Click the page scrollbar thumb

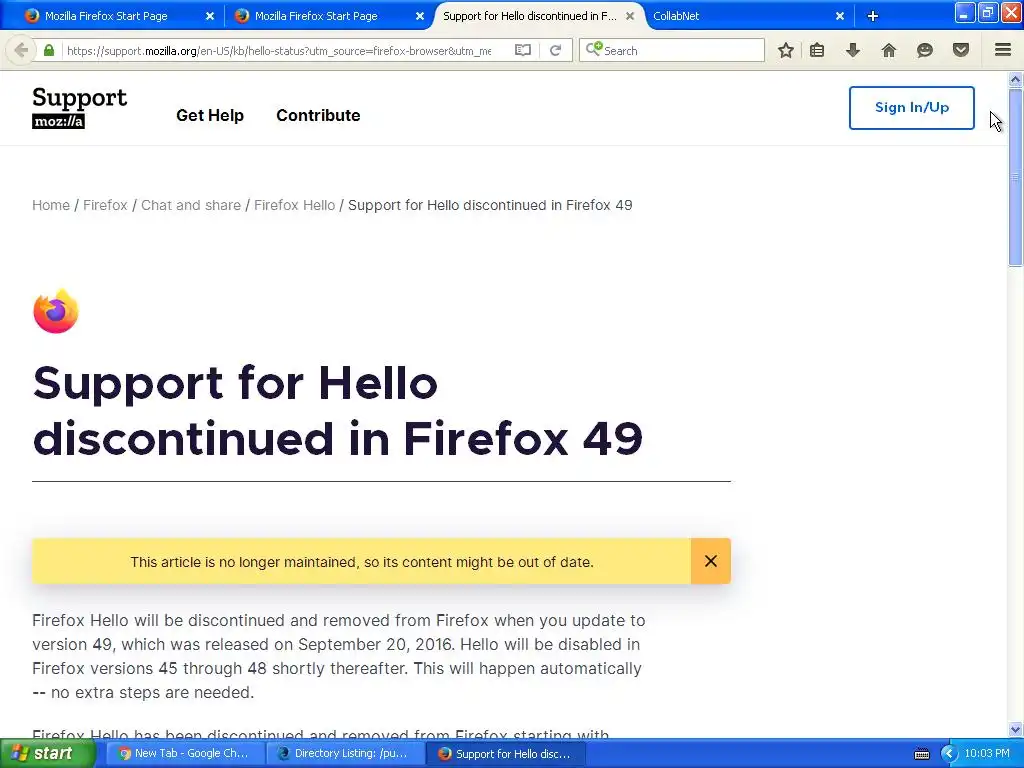point(1015,177)
